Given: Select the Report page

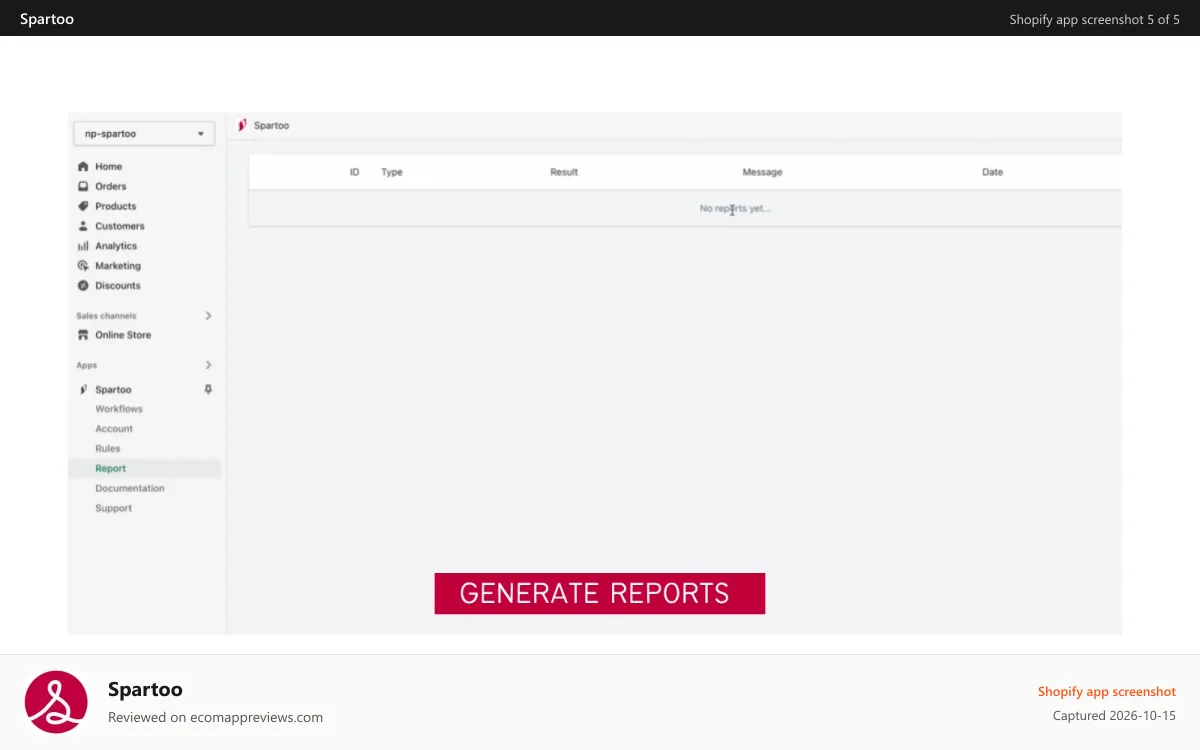Looking at the screenshot, I should coord(144,468).
